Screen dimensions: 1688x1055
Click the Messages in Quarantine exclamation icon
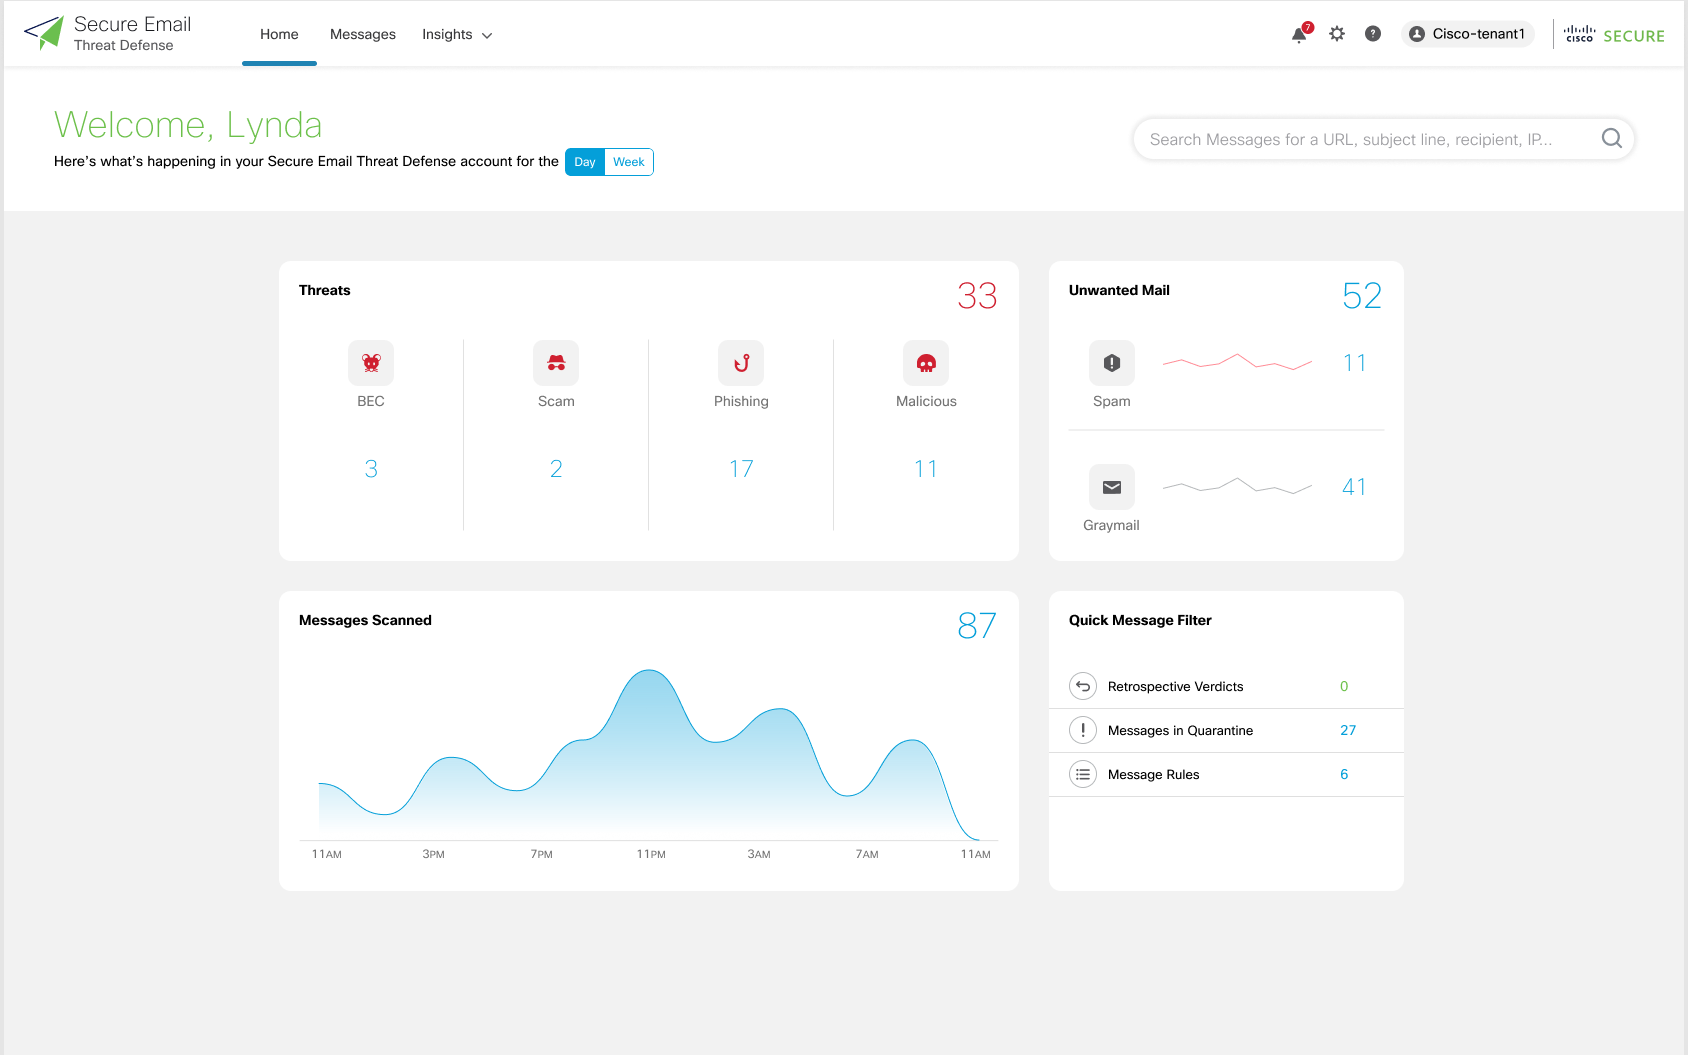pyautogui.click(x=1083, y=730)
